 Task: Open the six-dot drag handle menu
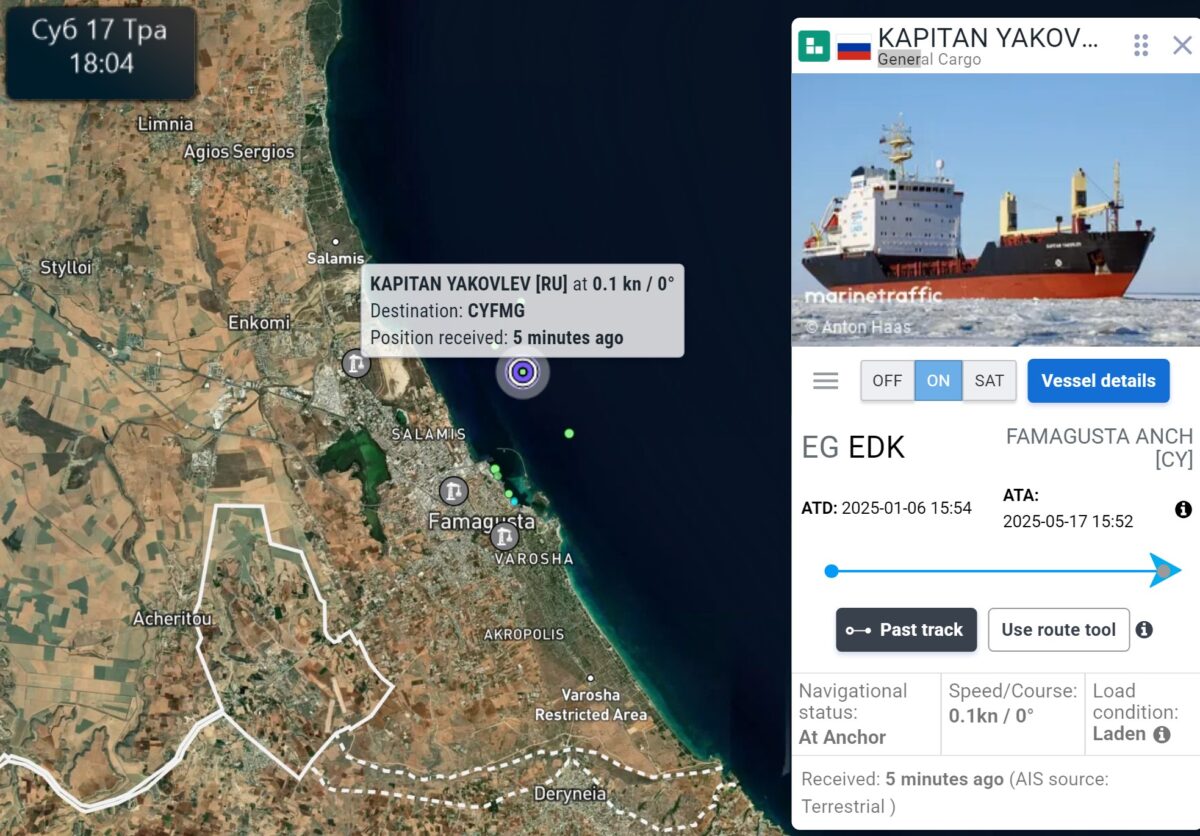coord(1141,45)
